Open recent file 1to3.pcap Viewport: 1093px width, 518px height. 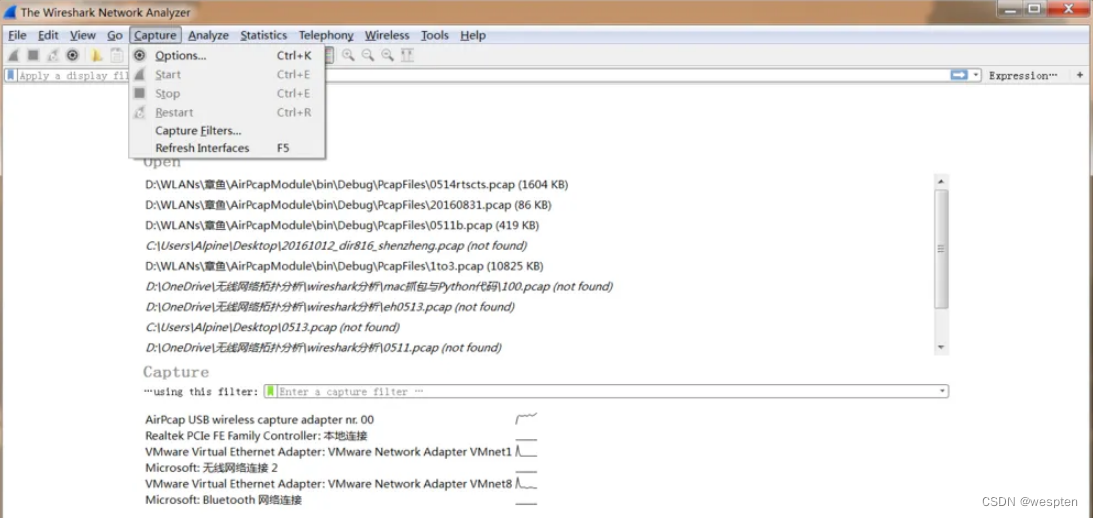pos(344,266)
